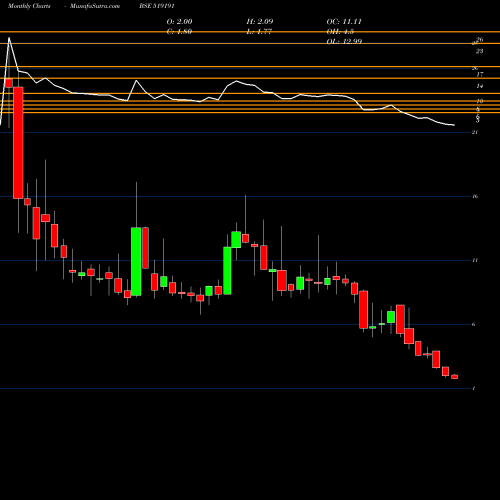Click the price axis label '11'
This screenshot has width=500, height=500.
pos(475,260)
